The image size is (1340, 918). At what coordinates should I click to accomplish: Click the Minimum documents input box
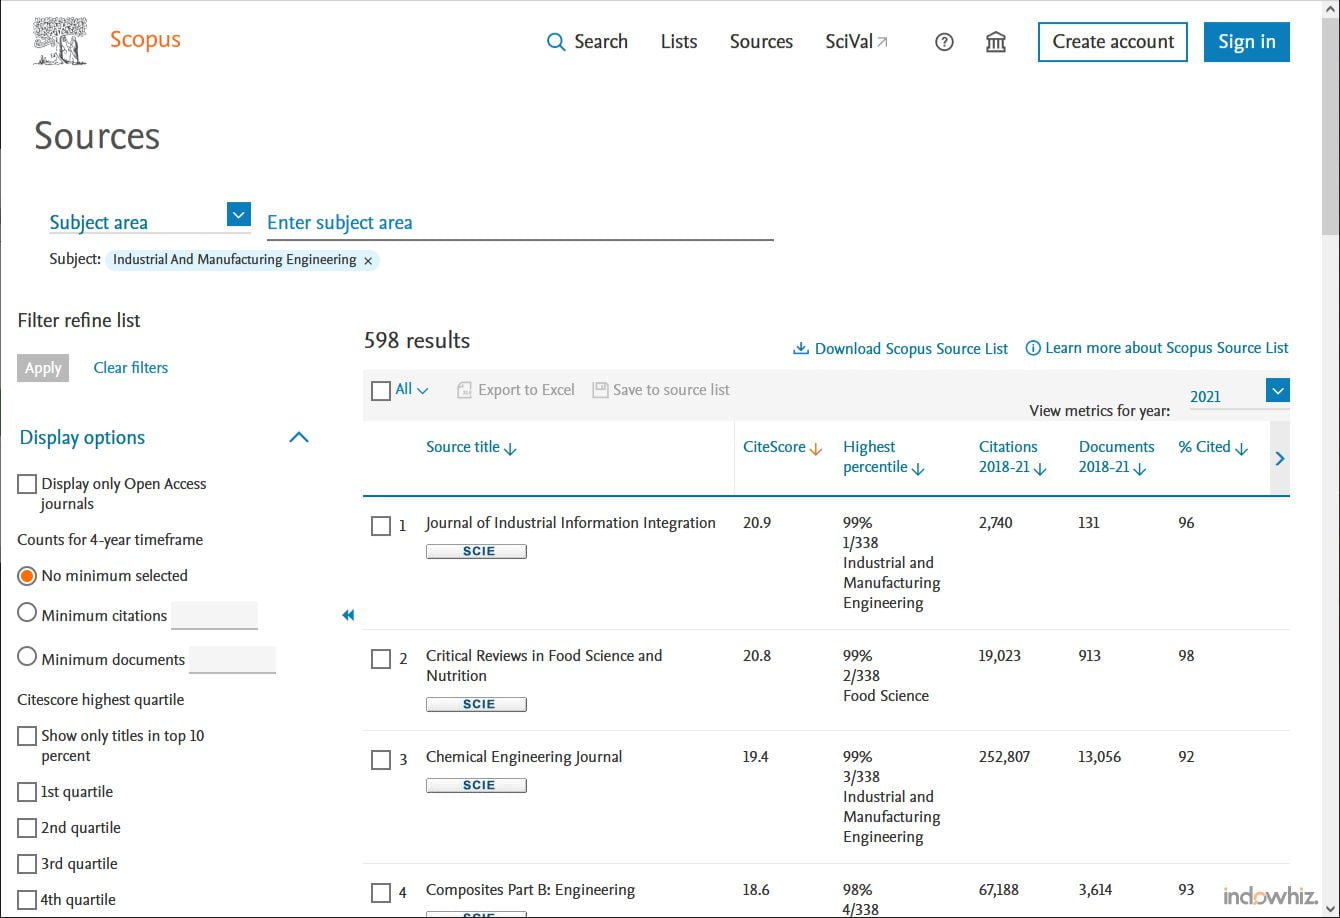[x=232, y=659]
